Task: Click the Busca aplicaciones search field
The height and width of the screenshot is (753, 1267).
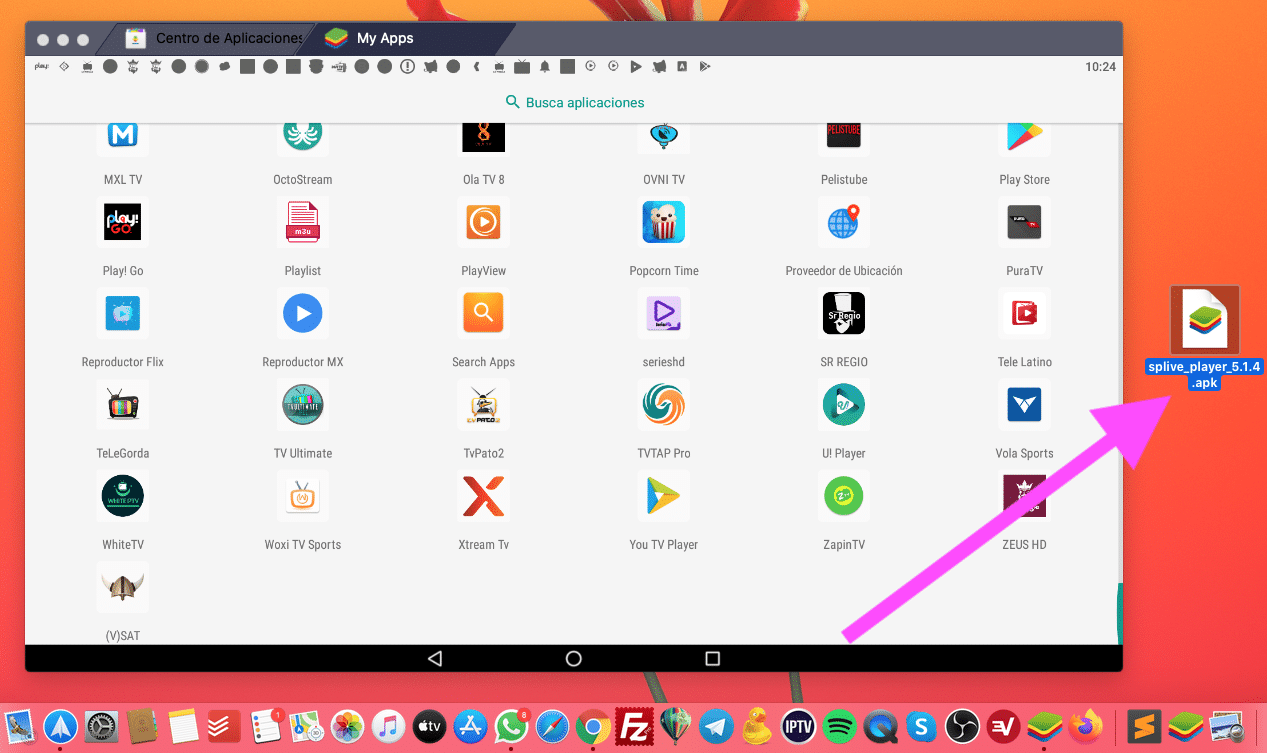Action: [x=574, y=101]
